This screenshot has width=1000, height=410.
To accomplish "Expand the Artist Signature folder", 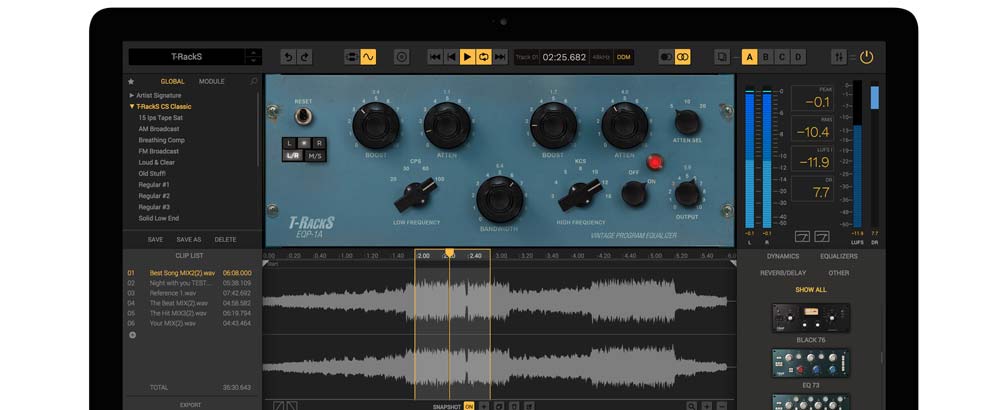I will [155, 96].
